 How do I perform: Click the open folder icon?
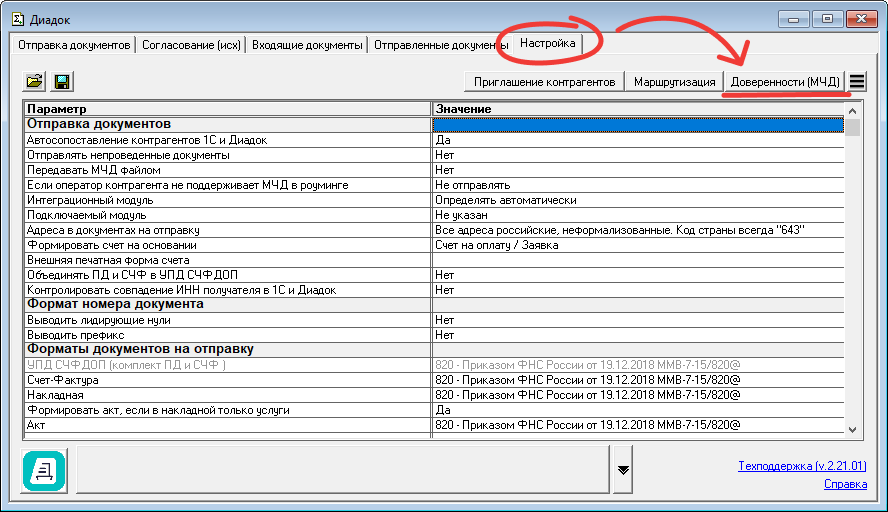(x=35, y=81)
